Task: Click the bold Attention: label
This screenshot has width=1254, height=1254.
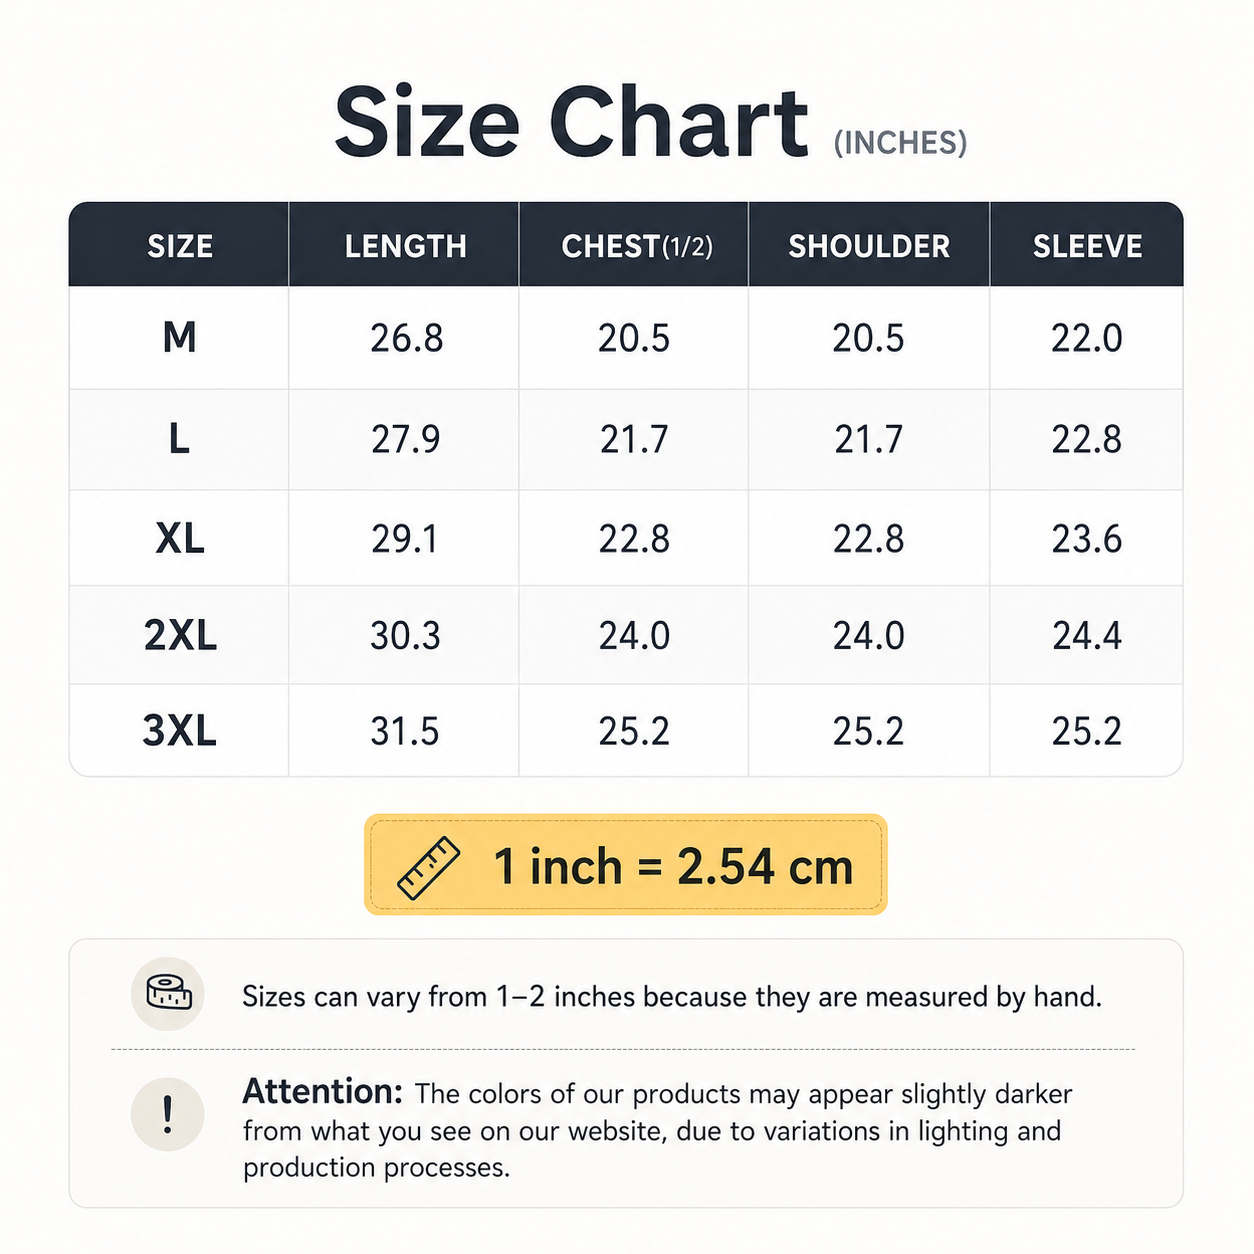Action: coord(322,1091)
